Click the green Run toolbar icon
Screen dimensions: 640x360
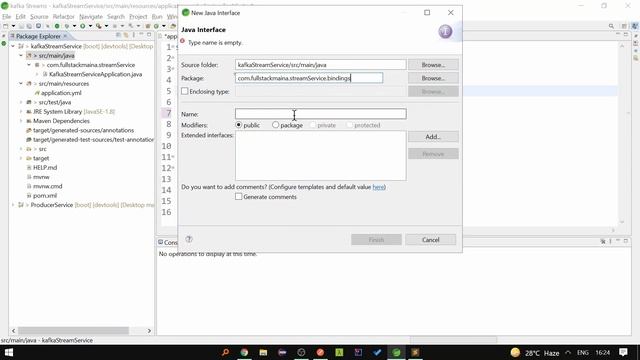(82, 26)
